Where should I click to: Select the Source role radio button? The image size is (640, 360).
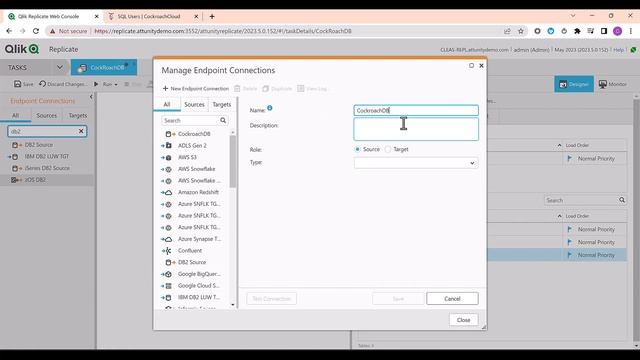point(358,149)
